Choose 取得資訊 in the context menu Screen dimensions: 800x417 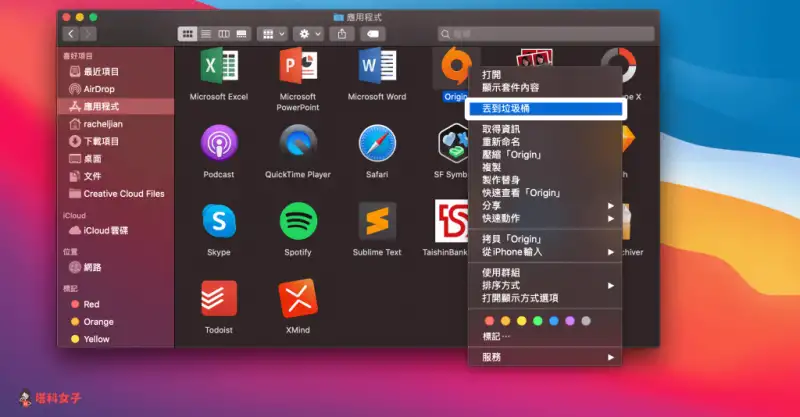pos(545,129)
